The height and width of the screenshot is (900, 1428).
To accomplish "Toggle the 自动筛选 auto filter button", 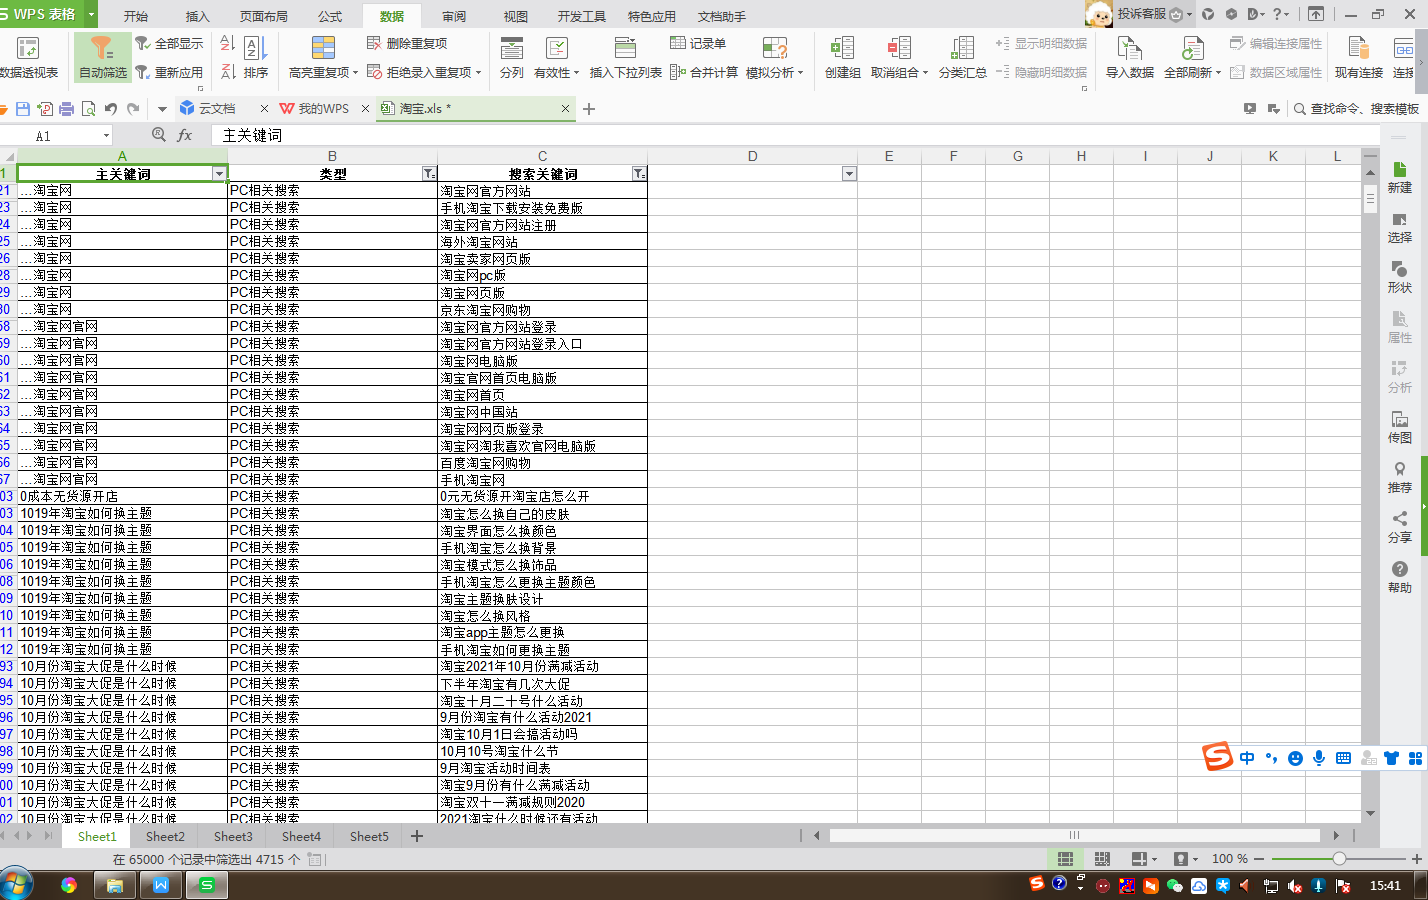I will (x=102, y=57).
